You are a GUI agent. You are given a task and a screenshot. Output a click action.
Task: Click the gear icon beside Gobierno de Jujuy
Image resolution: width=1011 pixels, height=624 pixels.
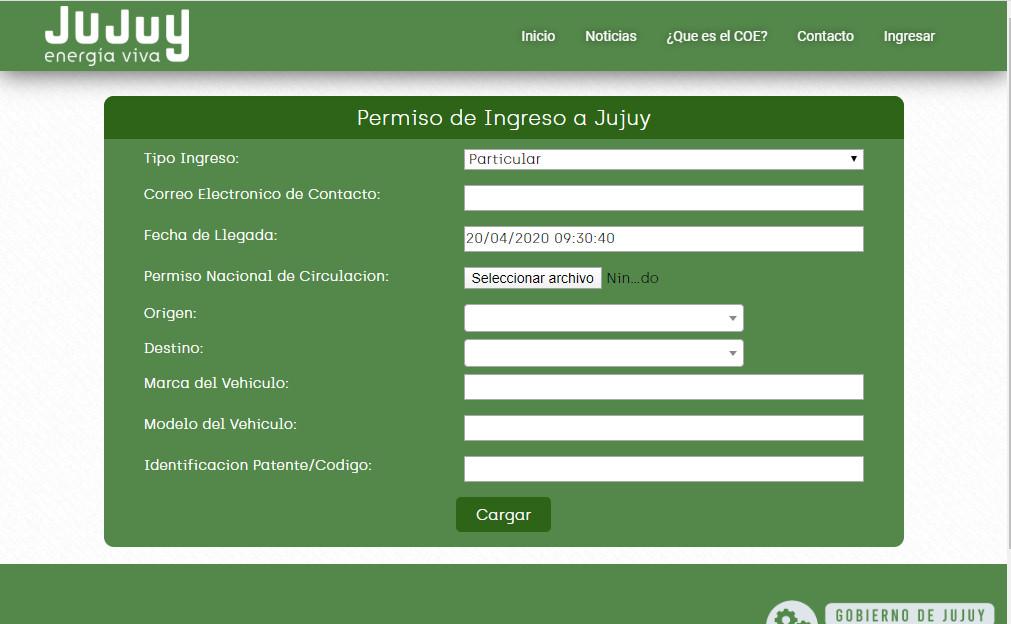pyautogui.click(x=792, y=614)
